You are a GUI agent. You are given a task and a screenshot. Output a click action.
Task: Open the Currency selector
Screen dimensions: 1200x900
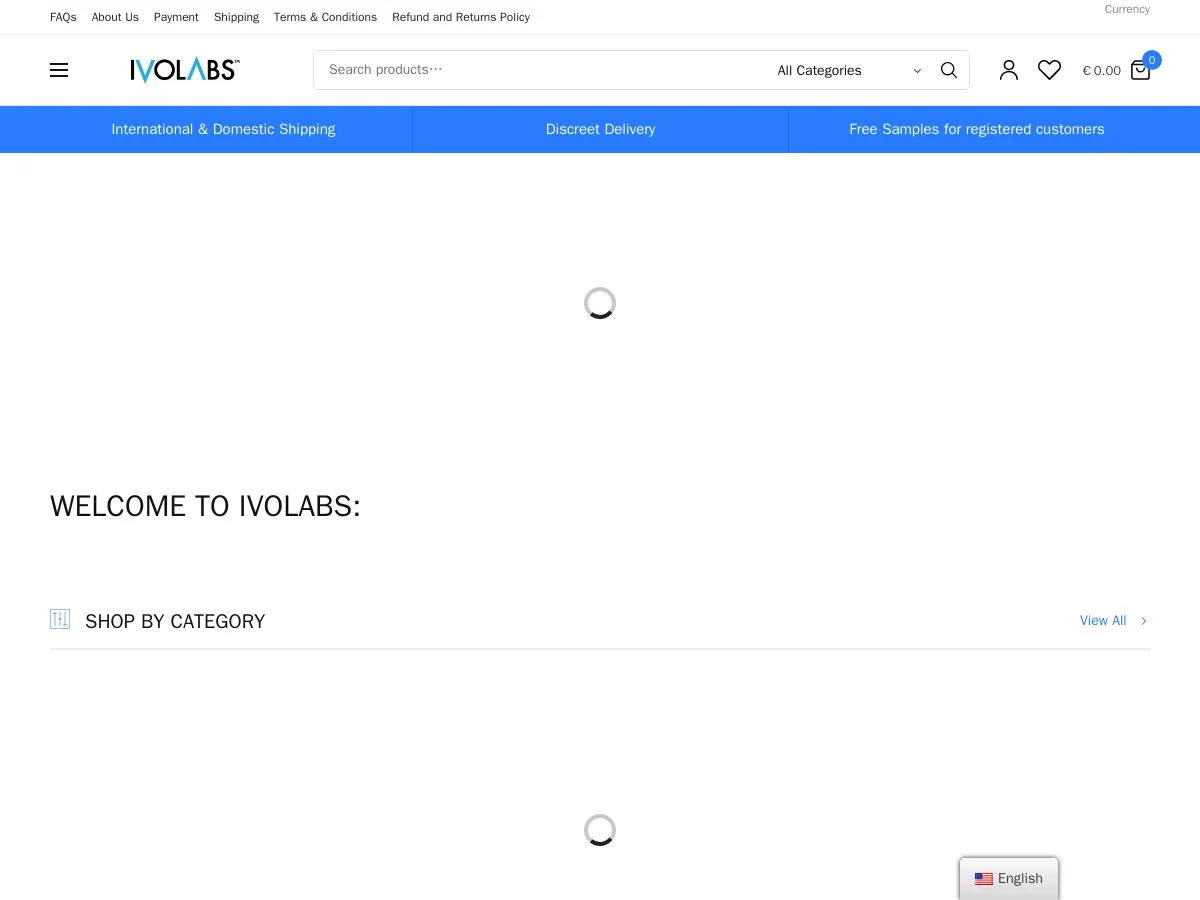[1127, 9]
